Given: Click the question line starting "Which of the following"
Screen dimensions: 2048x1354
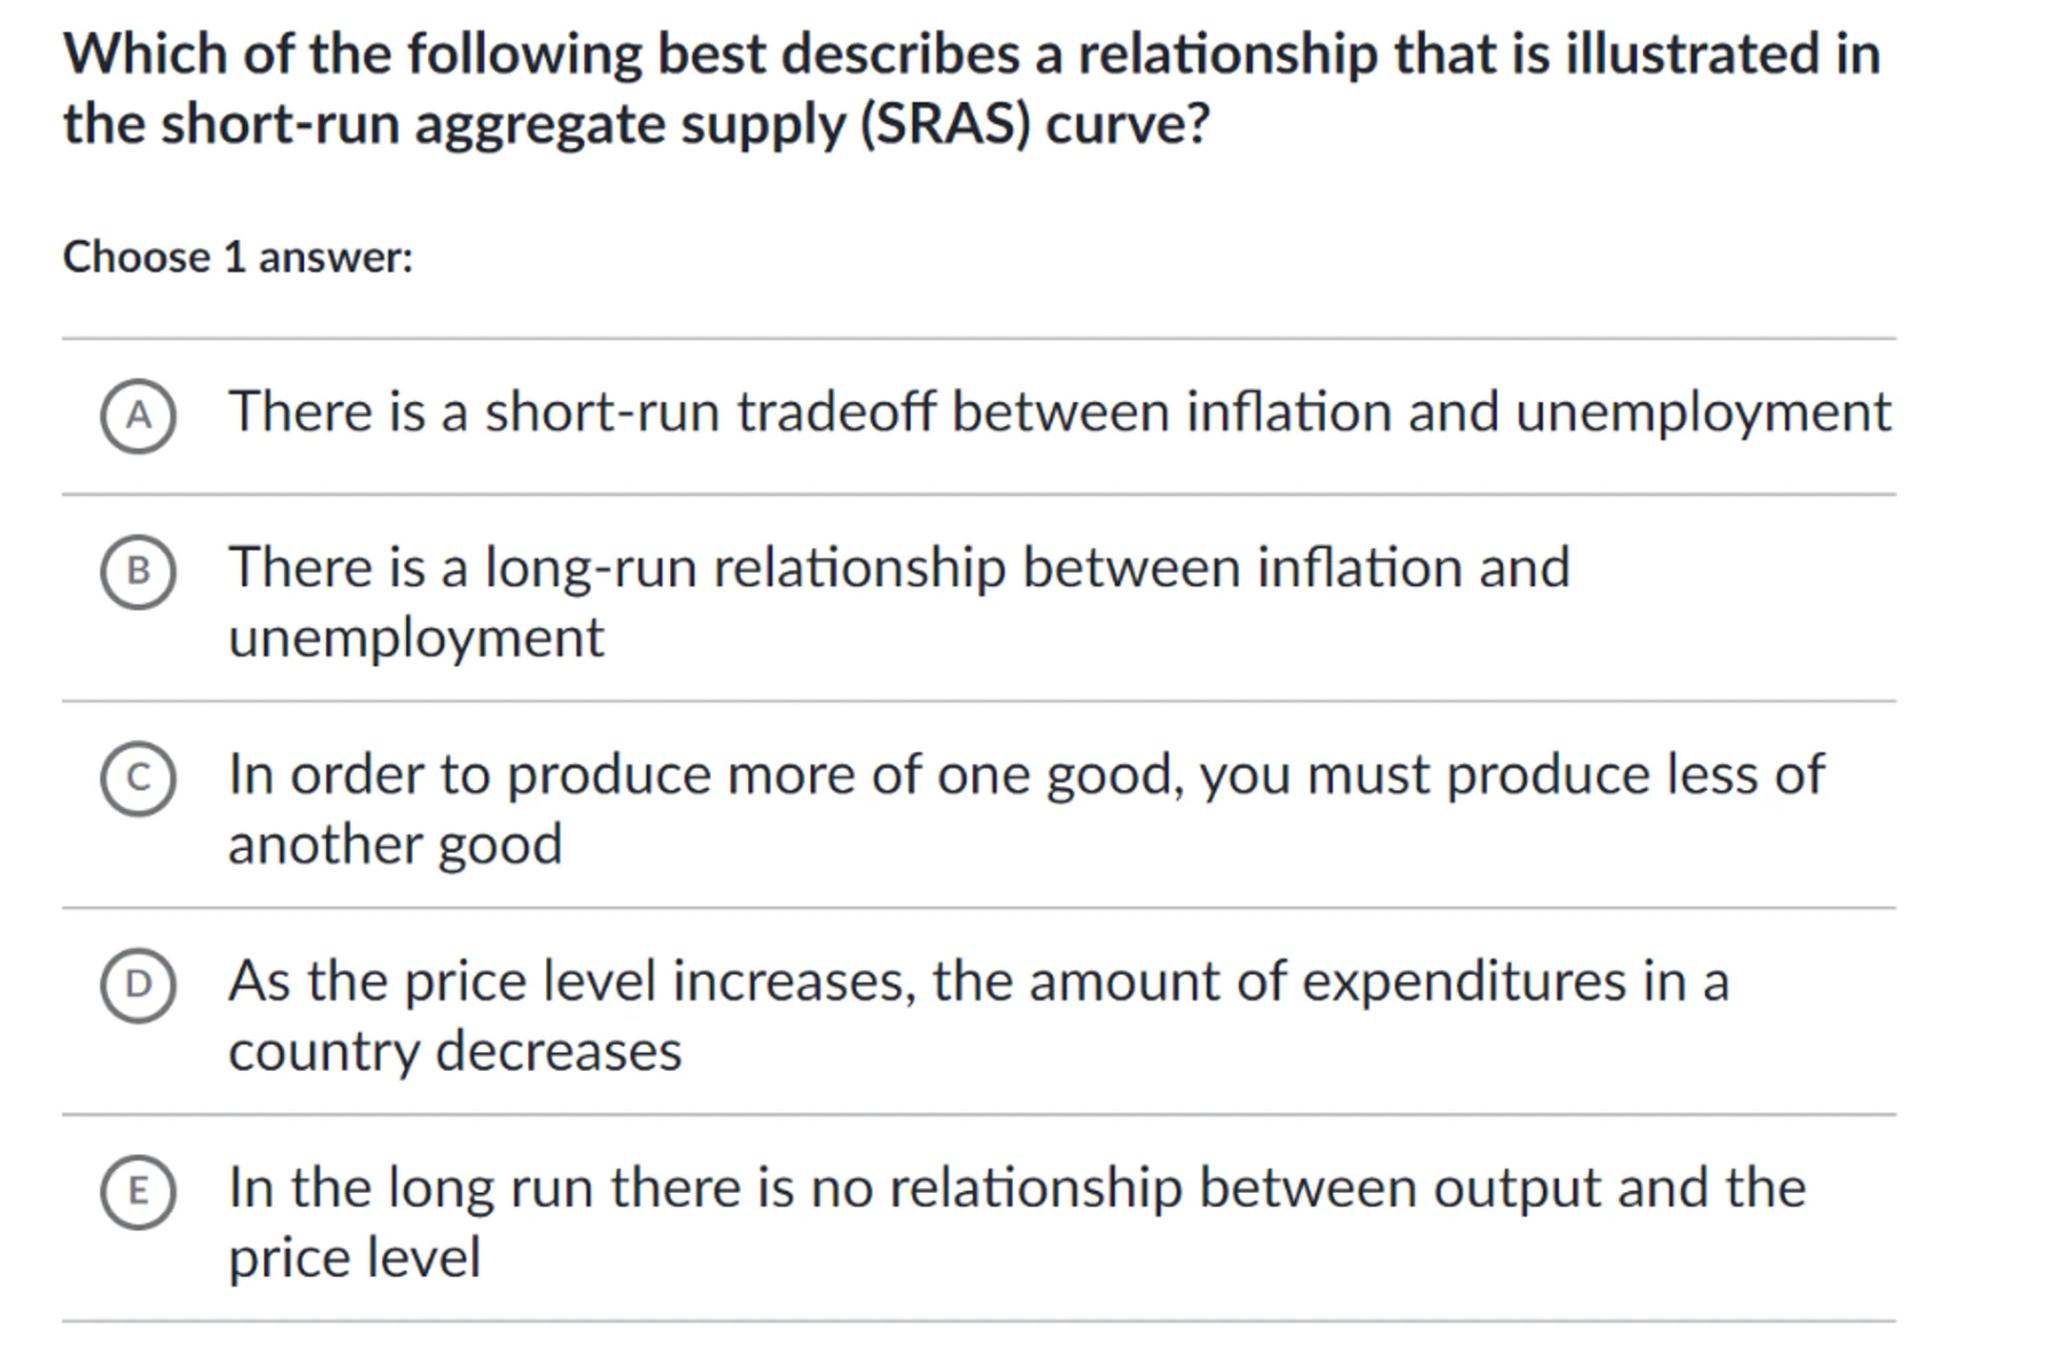Looking at the screenshot, I should [970, 54].
